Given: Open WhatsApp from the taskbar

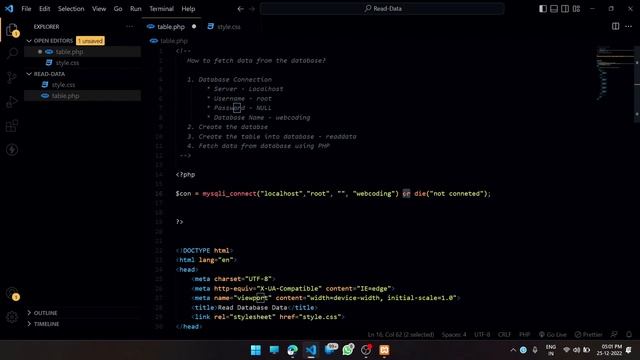Looking at the screenshot, I should (348, 350).
